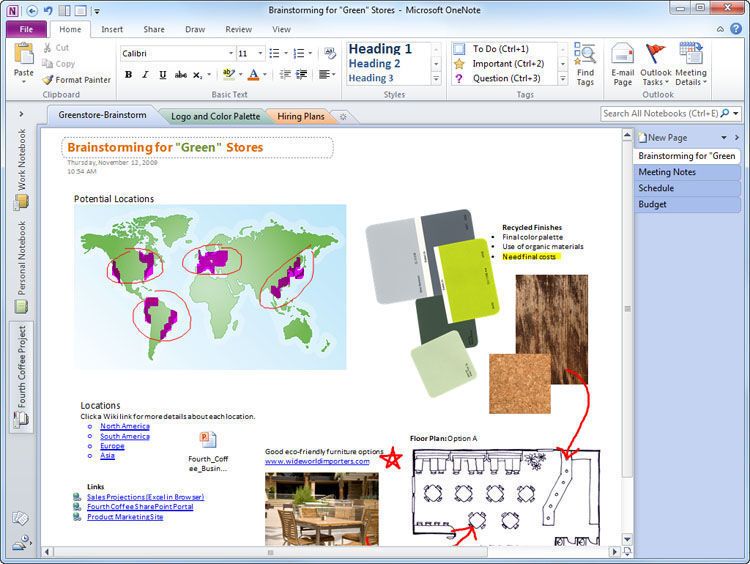Expand the Tags gallery More arrow
Screen dimensions: 750x564
pyautogui.click(x=563, y=78)
